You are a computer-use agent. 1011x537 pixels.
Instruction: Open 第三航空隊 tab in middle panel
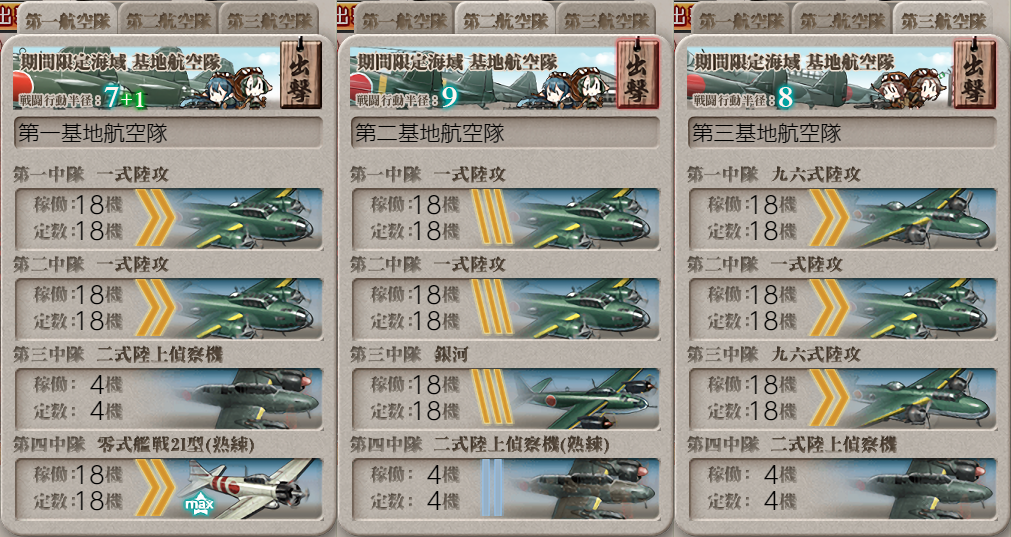point(606,19)
